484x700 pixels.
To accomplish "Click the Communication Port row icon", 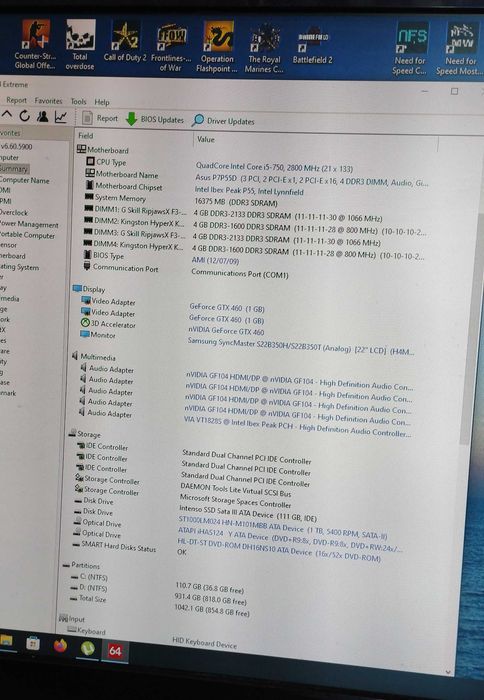I will pos(87,267).
